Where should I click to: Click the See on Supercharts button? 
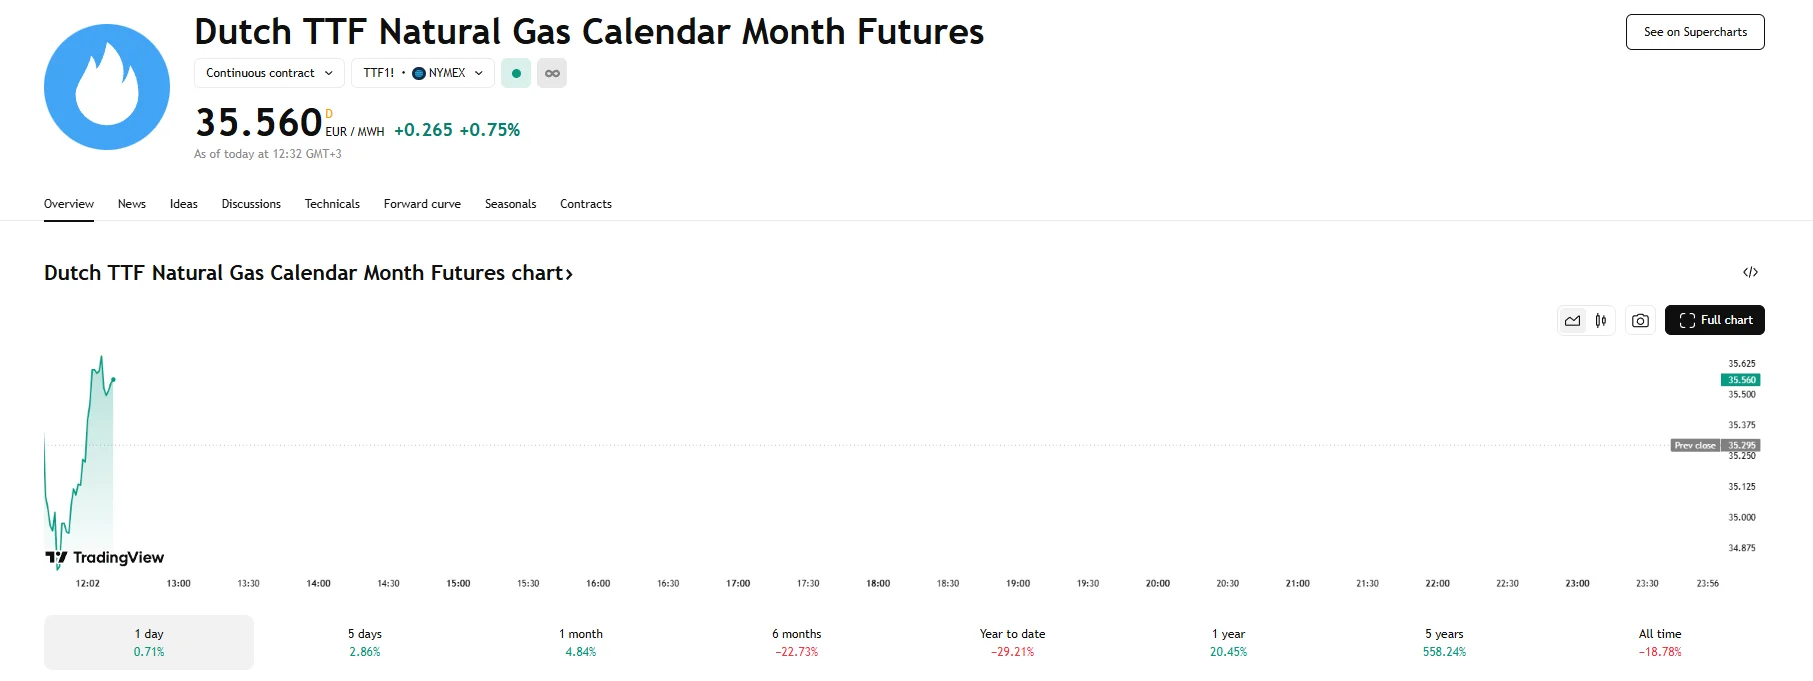1695,32
